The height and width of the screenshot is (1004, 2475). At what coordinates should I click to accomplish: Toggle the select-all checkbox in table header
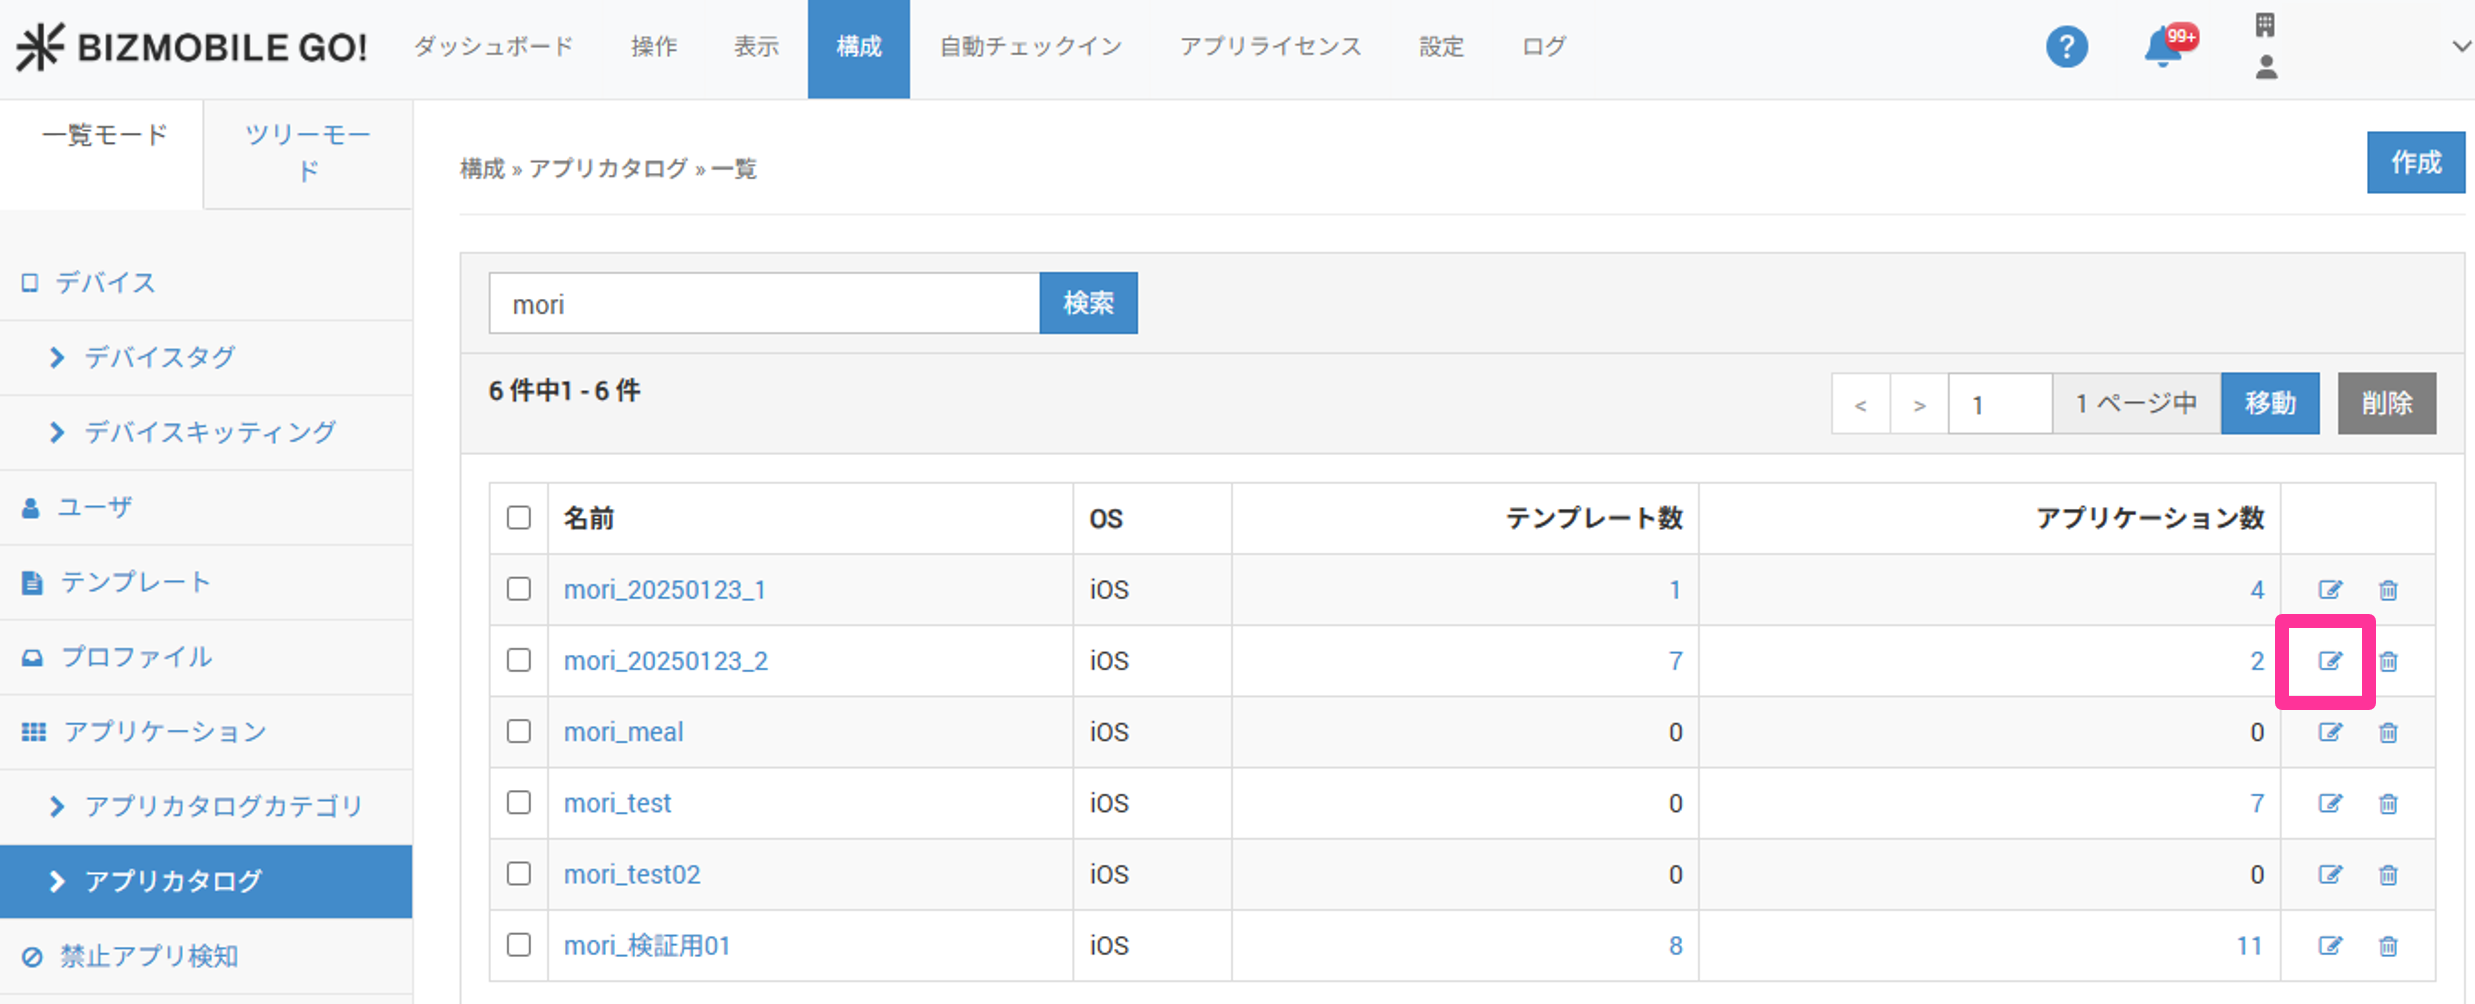(x=518, y=518)
